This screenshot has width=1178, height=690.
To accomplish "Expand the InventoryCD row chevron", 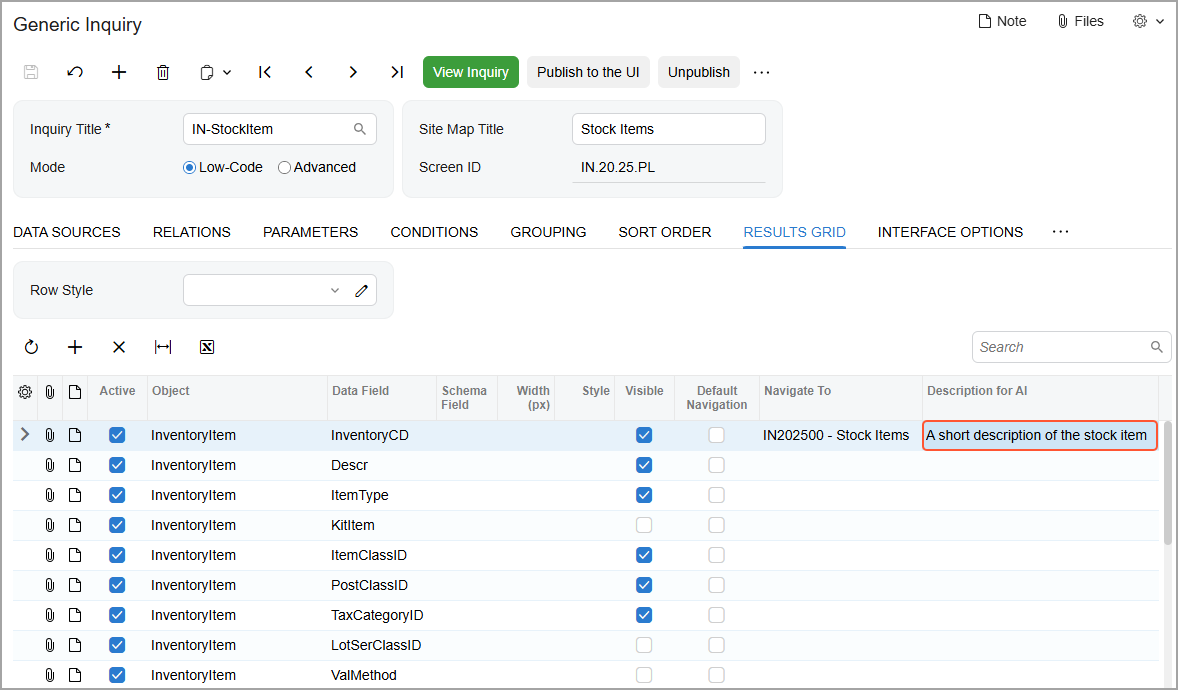I will point(25,434).
